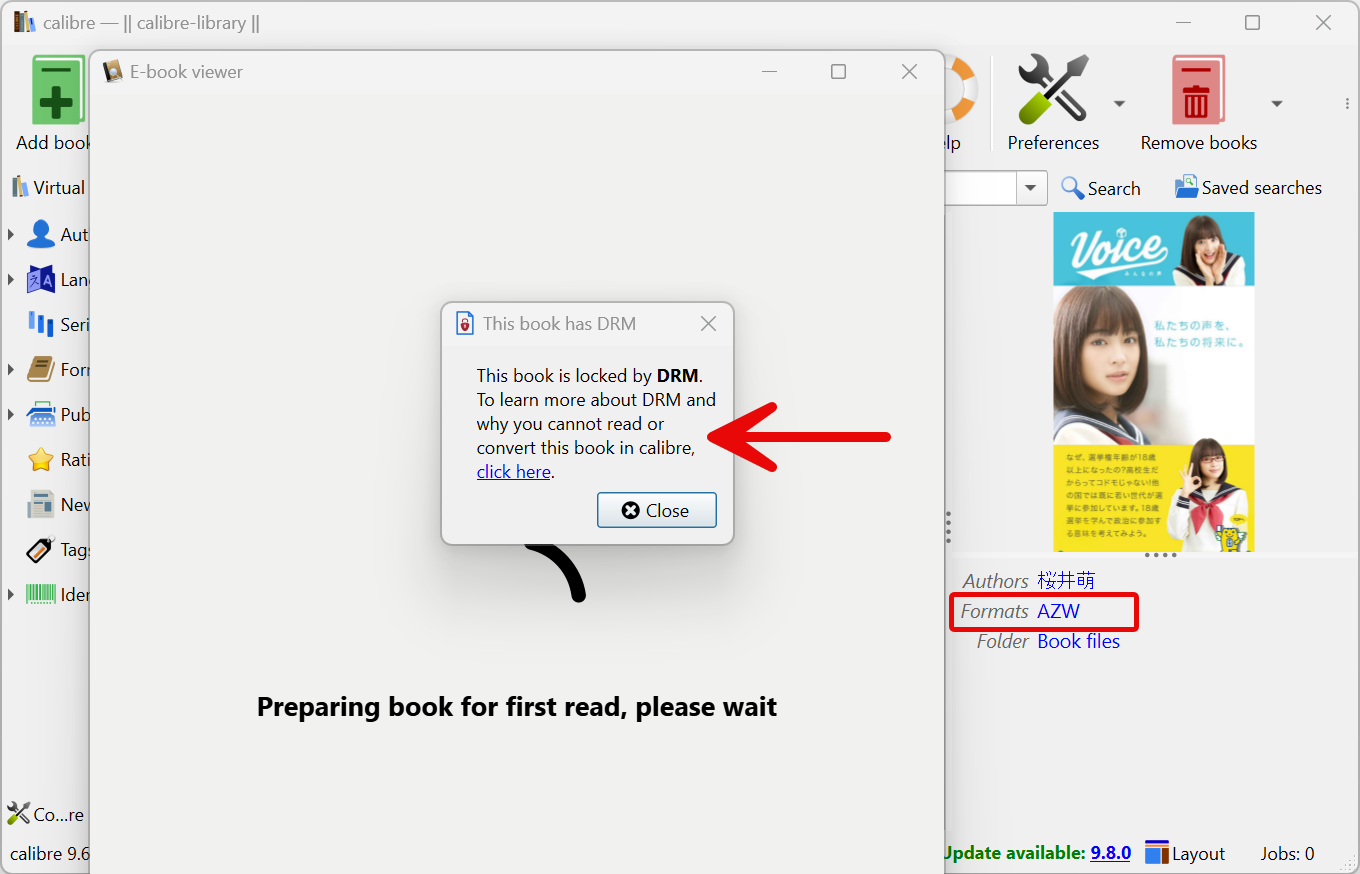The image size is (1360, 874).
Task: Click the DRM locked document icon
Action: (465, 323)
